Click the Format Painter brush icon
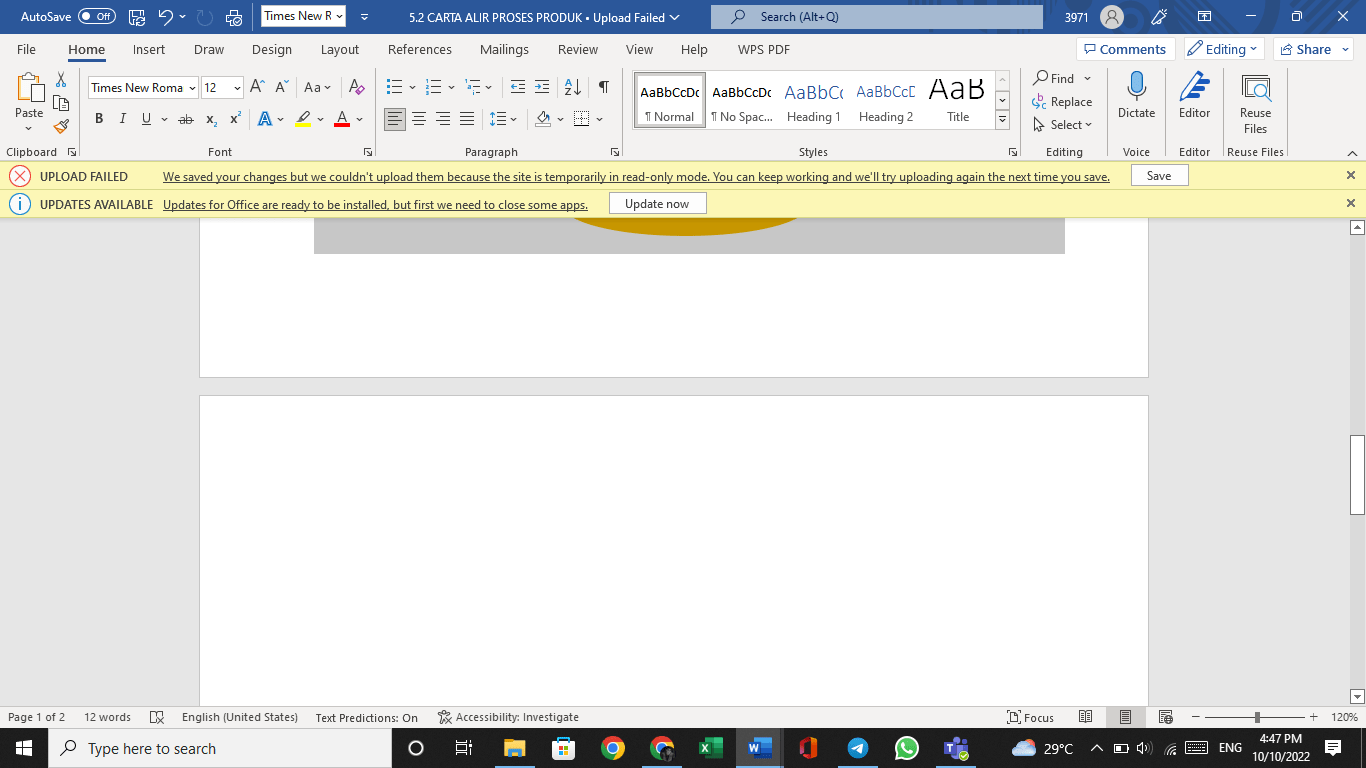This screenshot has width=1366, height=768. click(61, 126)
